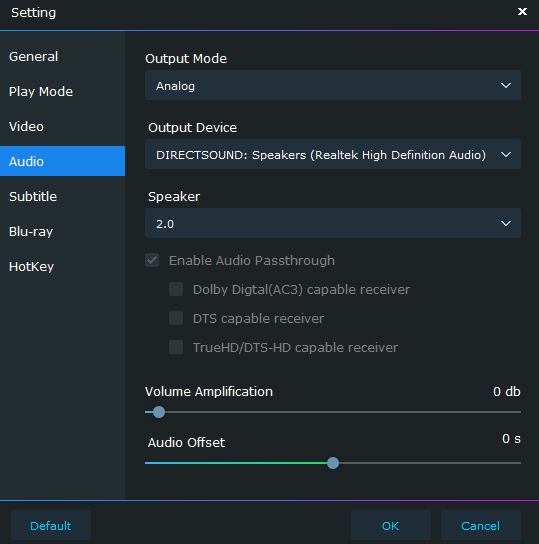Click the Speaker dropdown chevron icon

click(x=506, y=223)
